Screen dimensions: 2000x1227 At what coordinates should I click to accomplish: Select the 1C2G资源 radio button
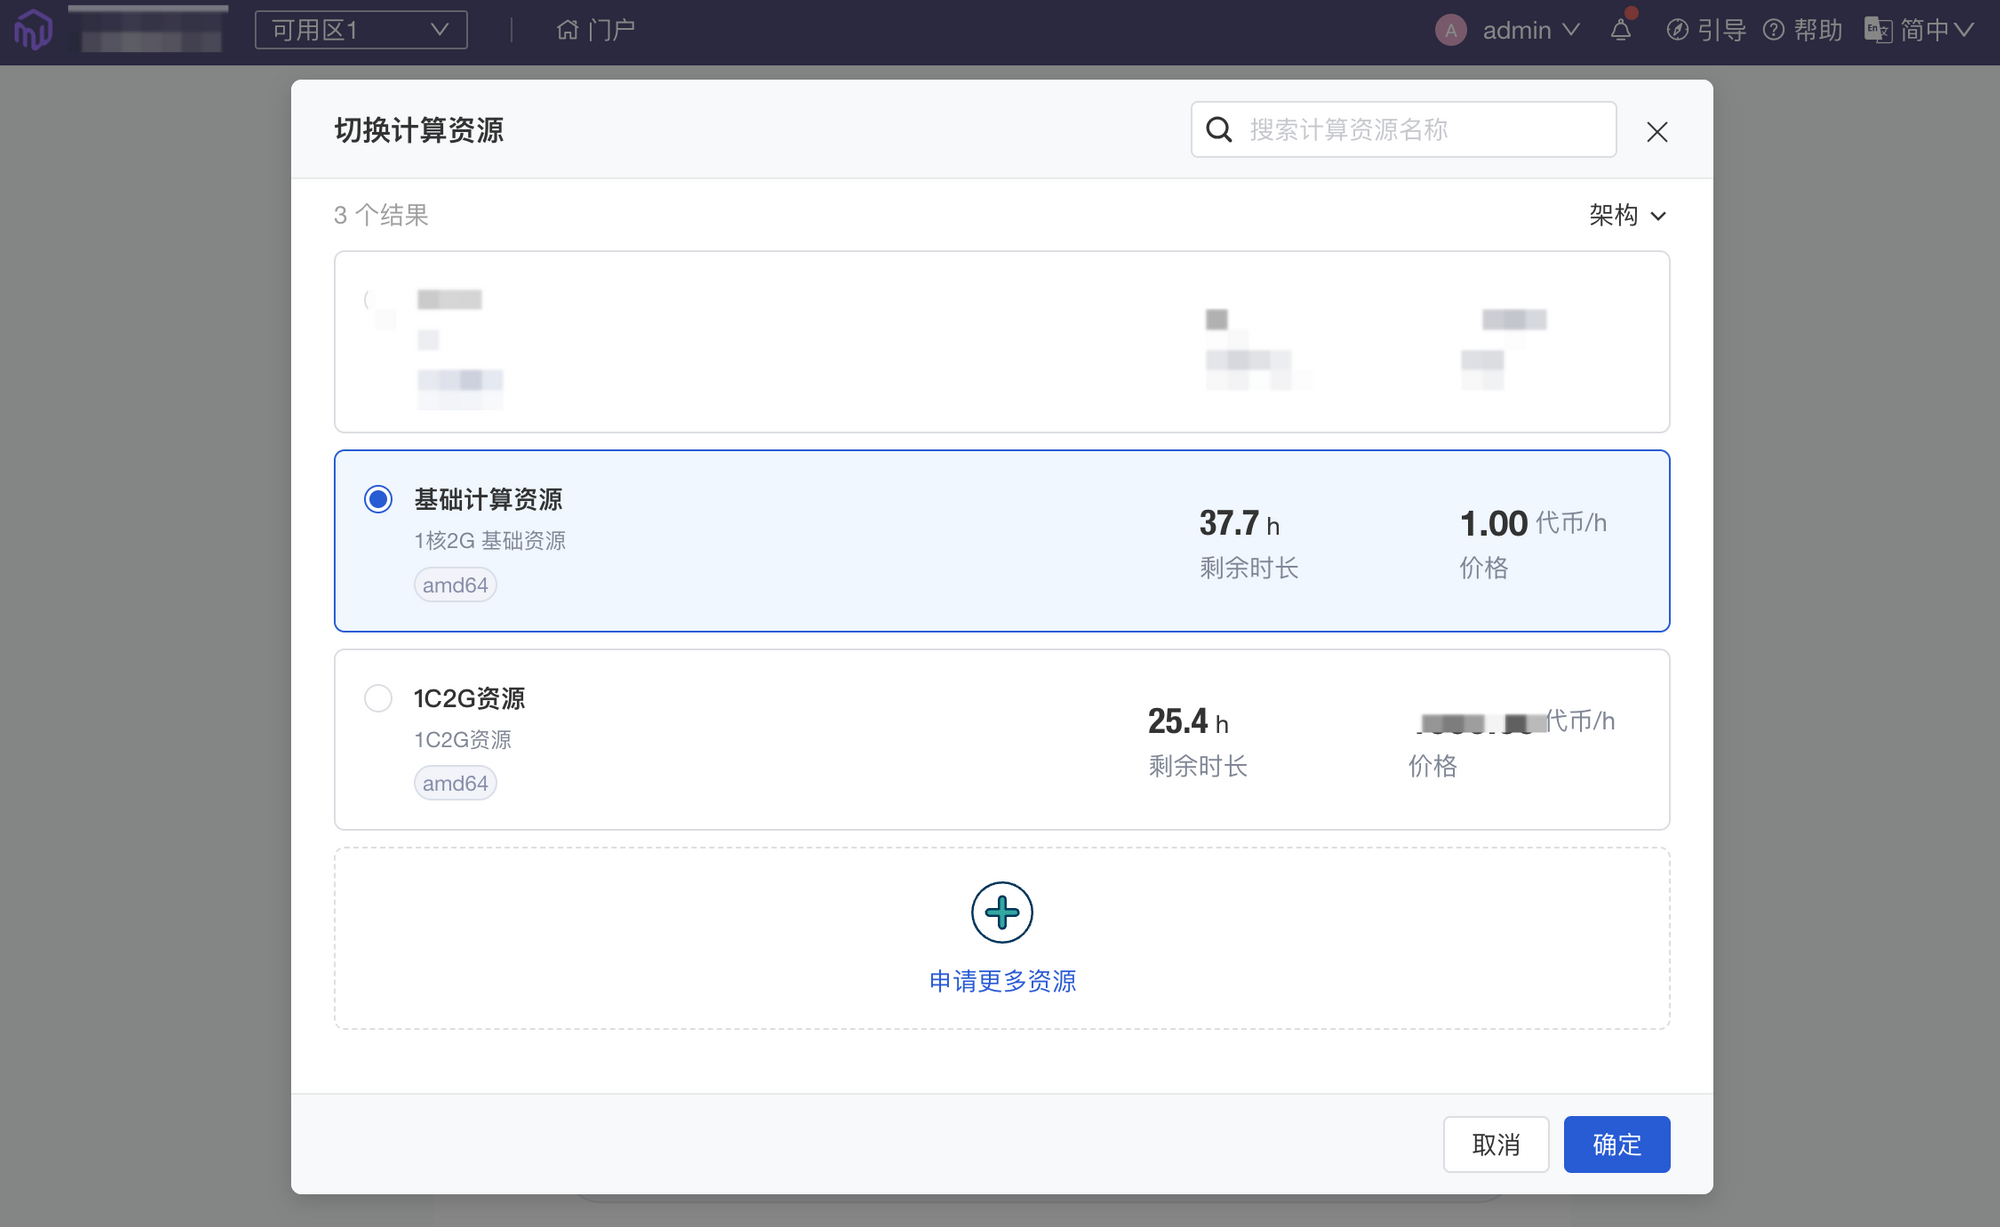coord(378,698)
